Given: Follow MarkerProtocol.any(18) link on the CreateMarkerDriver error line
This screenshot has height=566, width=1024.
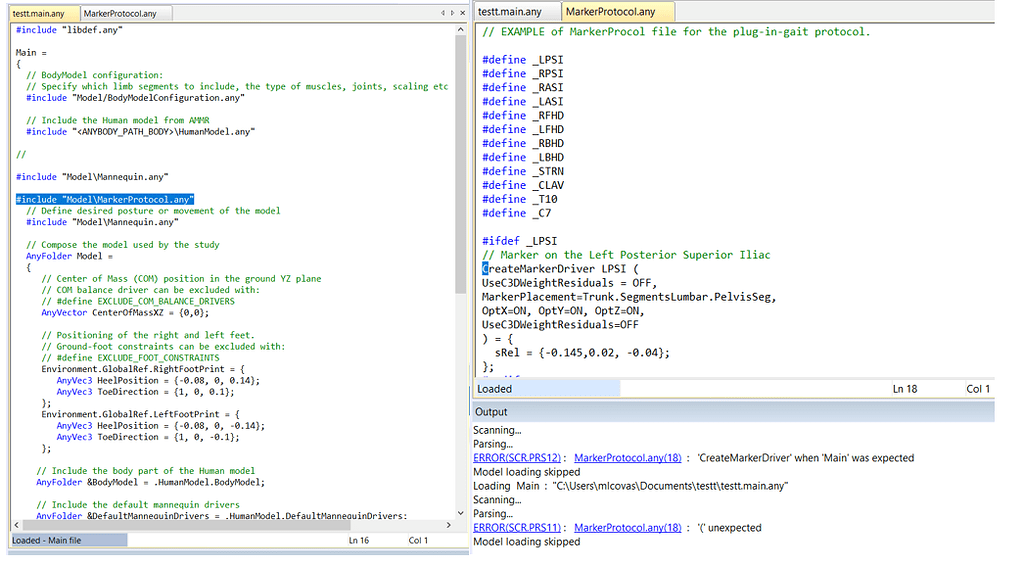Looking at the screenshot, I should coord(627,458).
